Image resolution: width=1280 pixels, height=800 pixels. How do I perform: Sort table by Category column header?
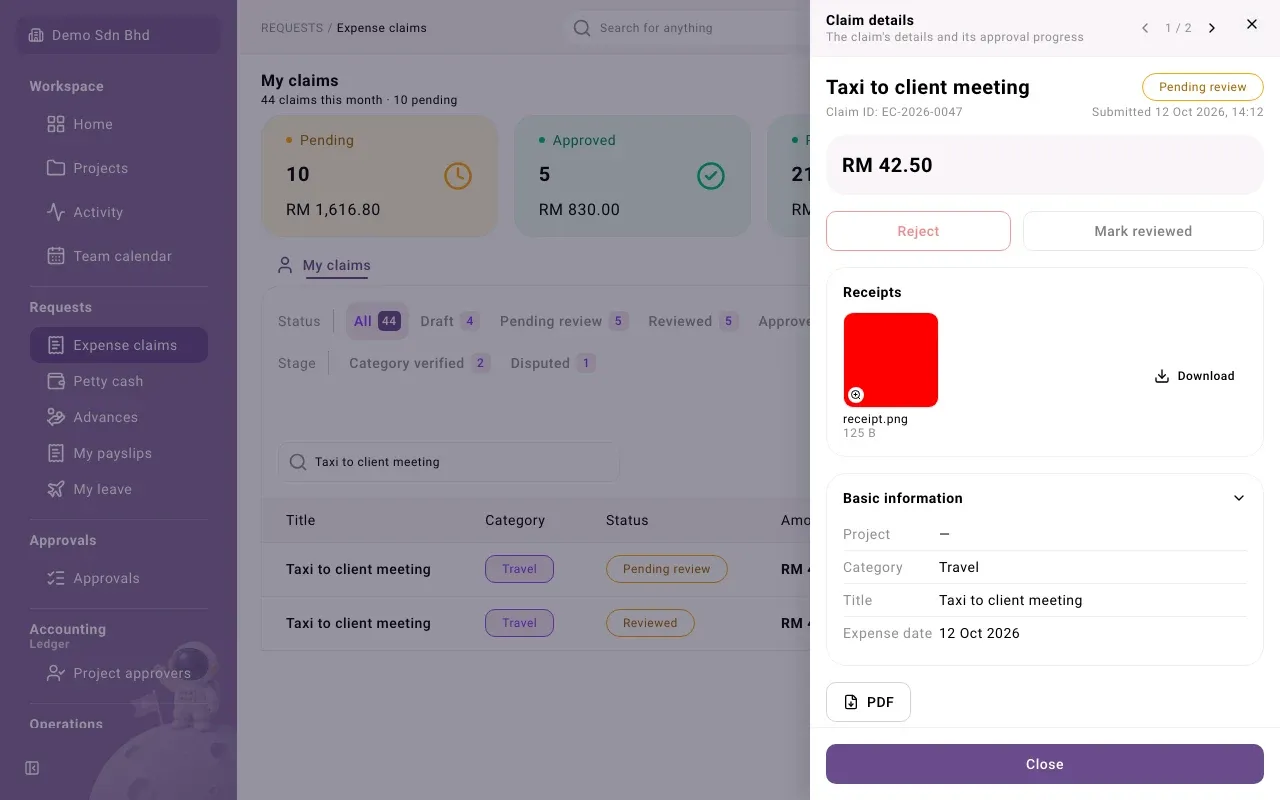(x=515, y=520)
